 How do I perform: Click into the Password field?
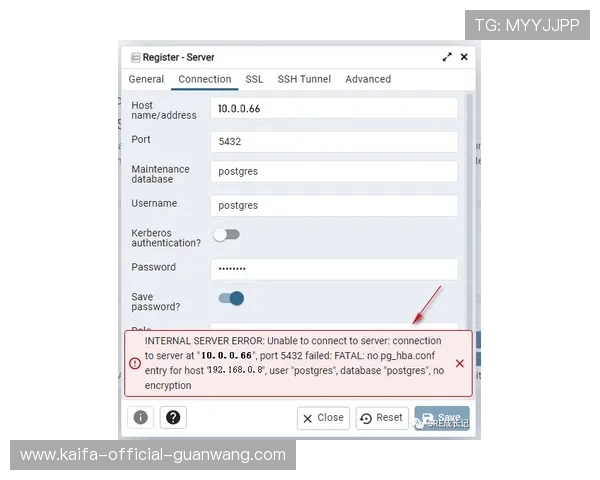tap(334, 269)
